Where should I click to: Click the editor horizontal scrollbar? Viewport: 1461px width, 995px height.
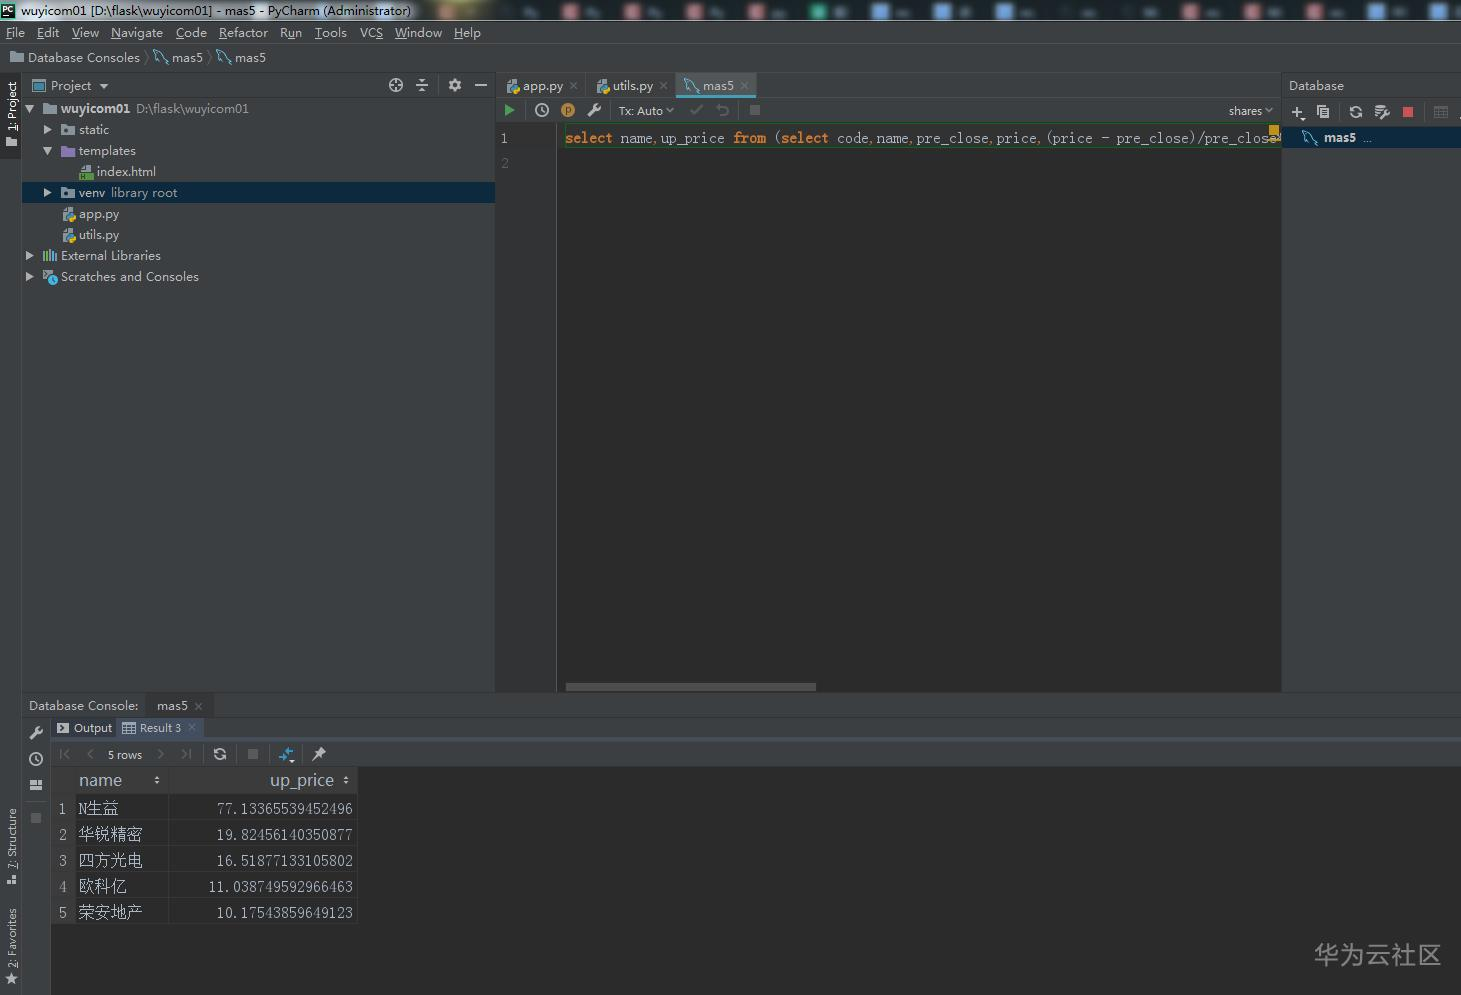[690, 687]
